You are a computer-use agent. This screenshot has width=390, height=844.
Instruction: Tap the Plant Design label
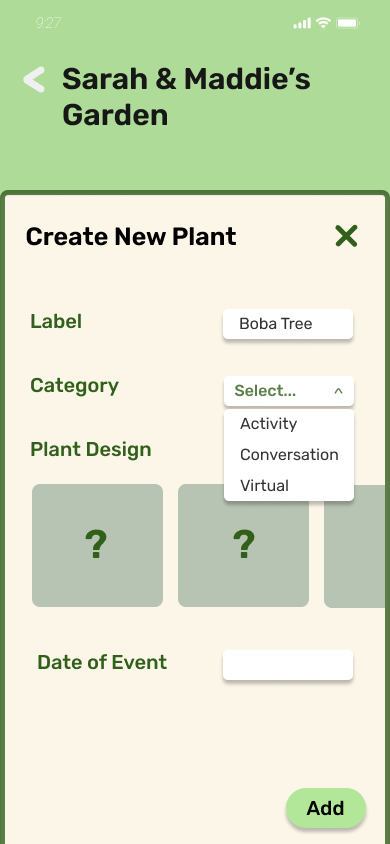point(91,449)
